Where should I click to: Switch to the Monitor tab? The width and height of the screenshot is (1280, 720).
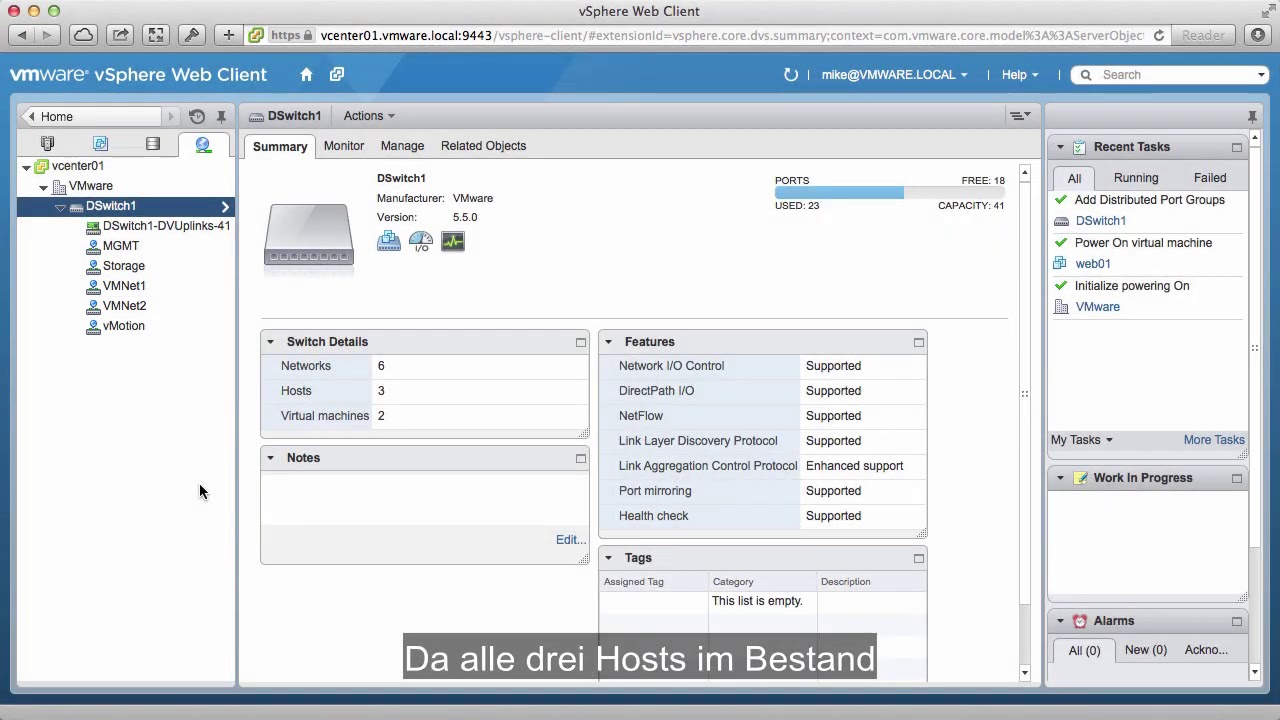coord(344,146)
